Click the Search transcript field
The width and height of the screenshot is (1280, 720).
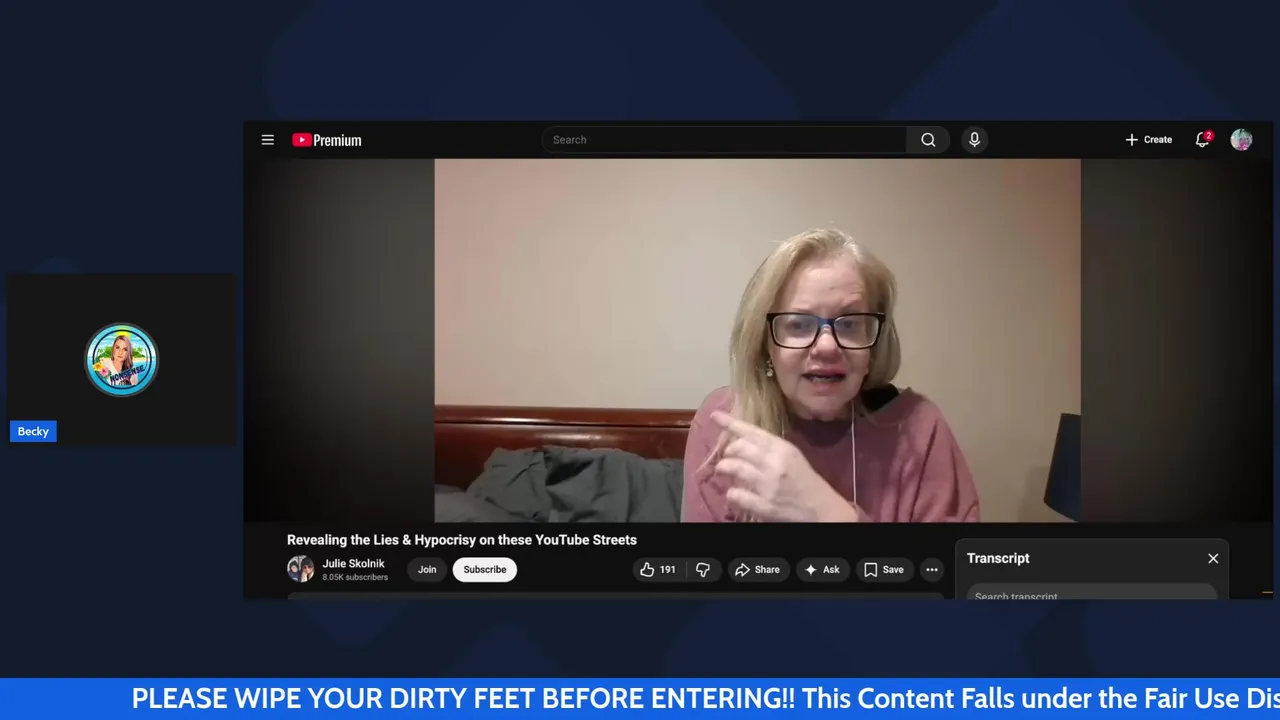[x=1091, y=594]
